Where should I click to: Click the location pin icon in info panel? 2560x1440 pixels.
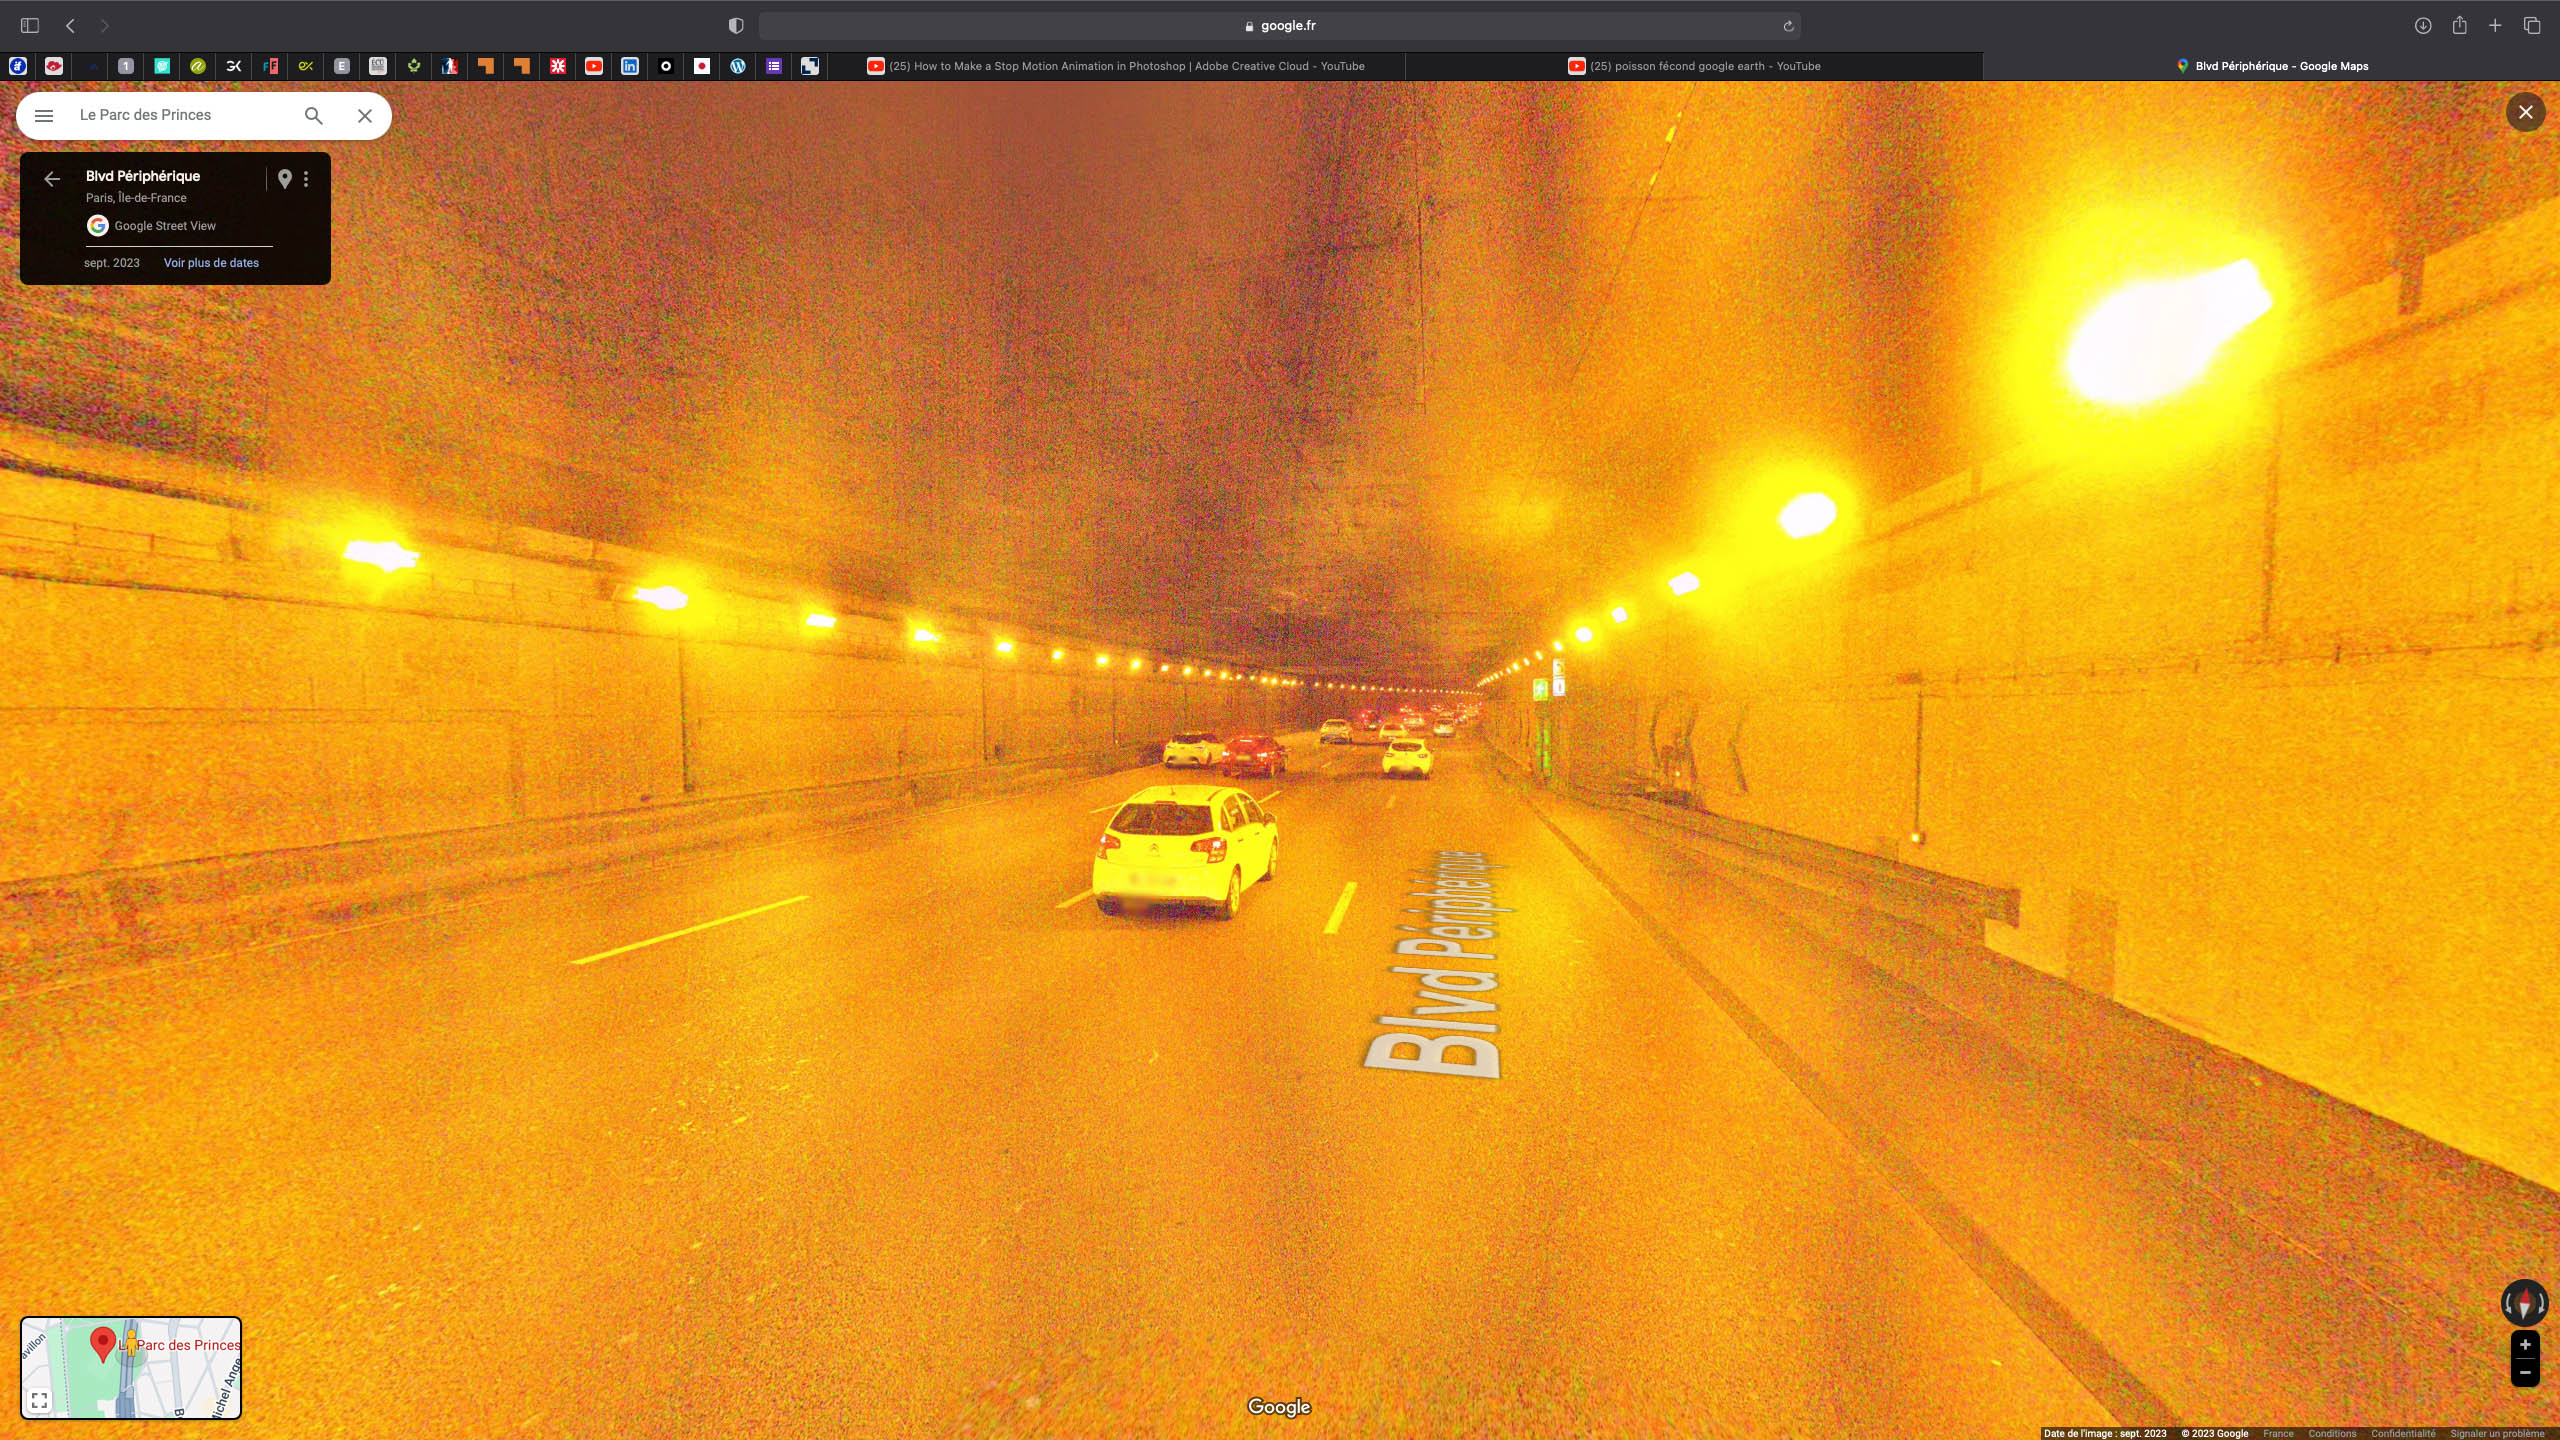coord(285,179)
